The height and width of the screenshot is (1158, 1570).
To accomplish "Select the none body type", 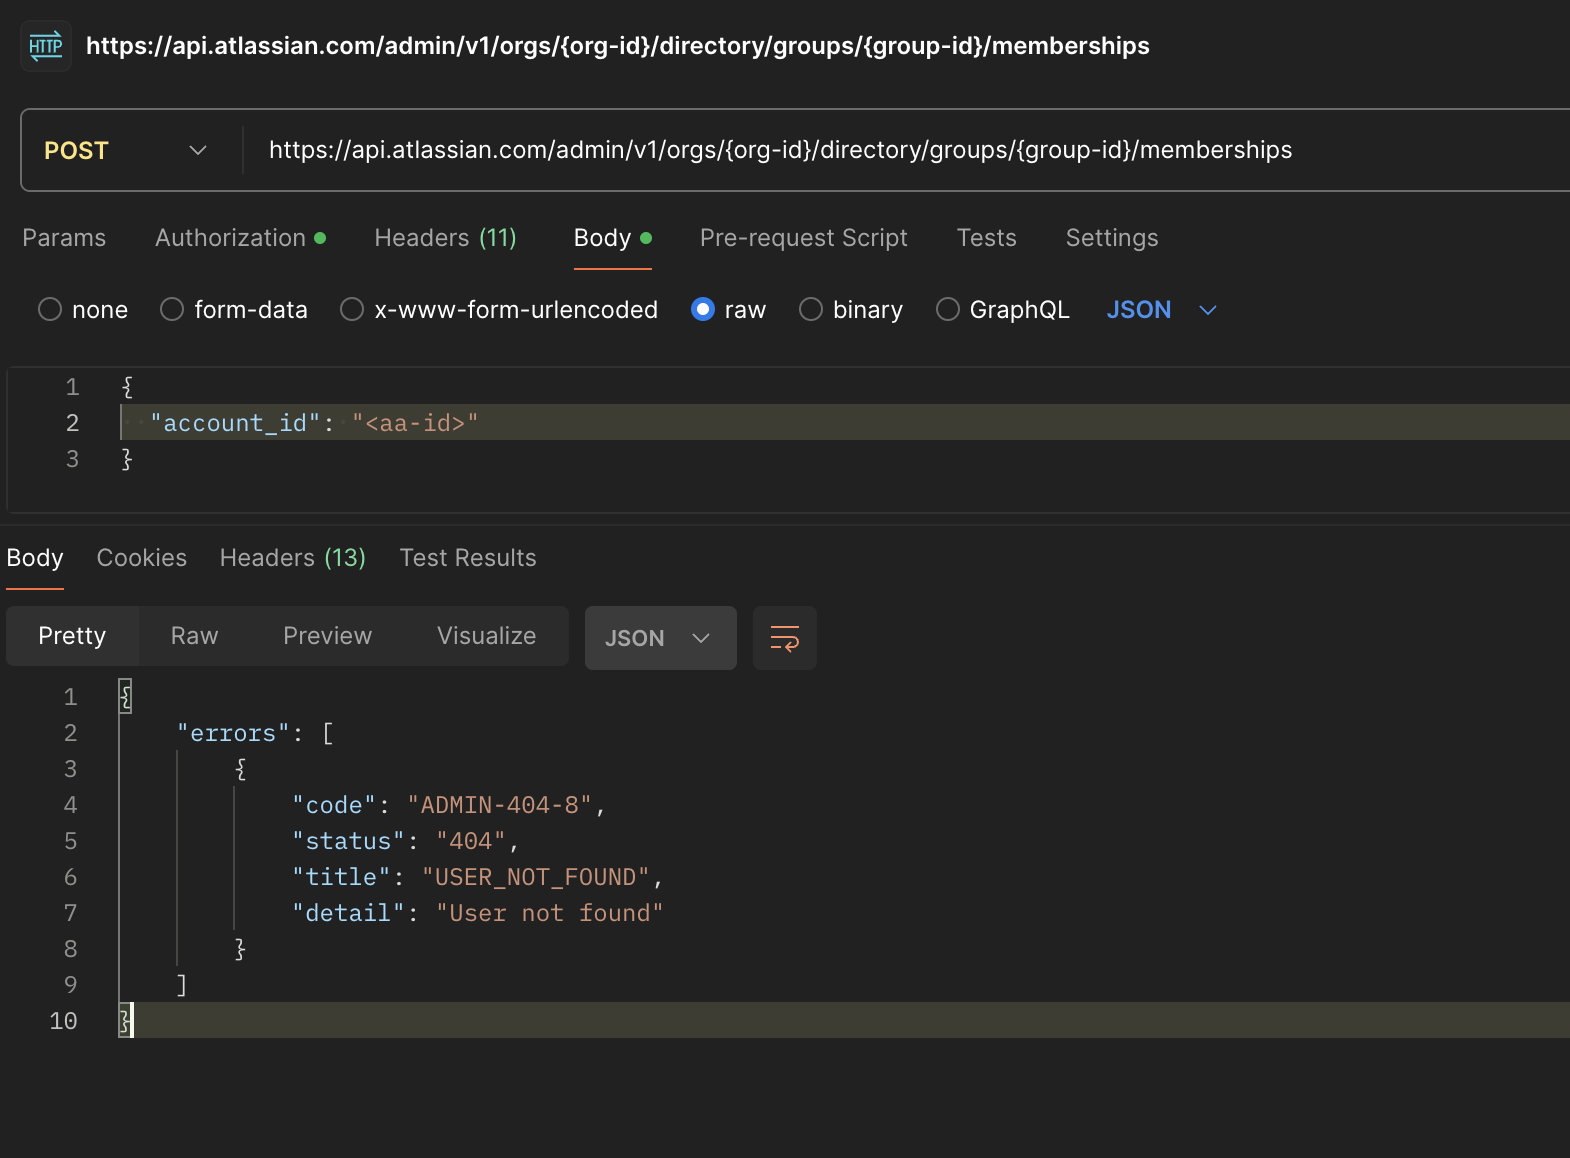I will coord(83,310).
